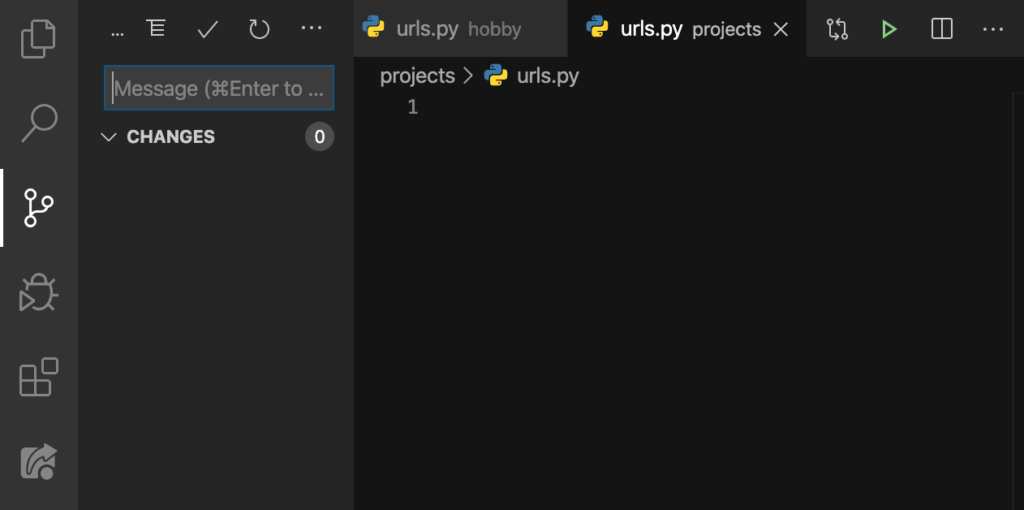Open source control More Actions ellipsis
Viewport: 1024px width, 510px height.
point(312,28)
